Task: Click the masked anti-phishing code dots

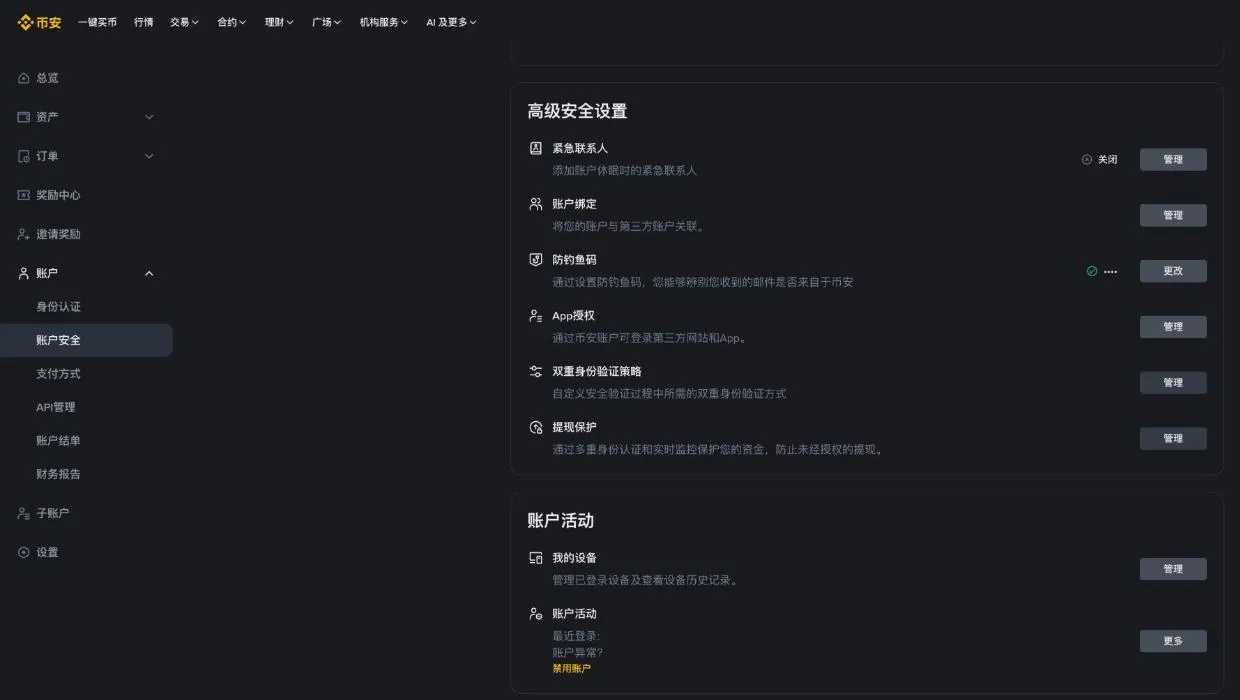Action: 1110,272
